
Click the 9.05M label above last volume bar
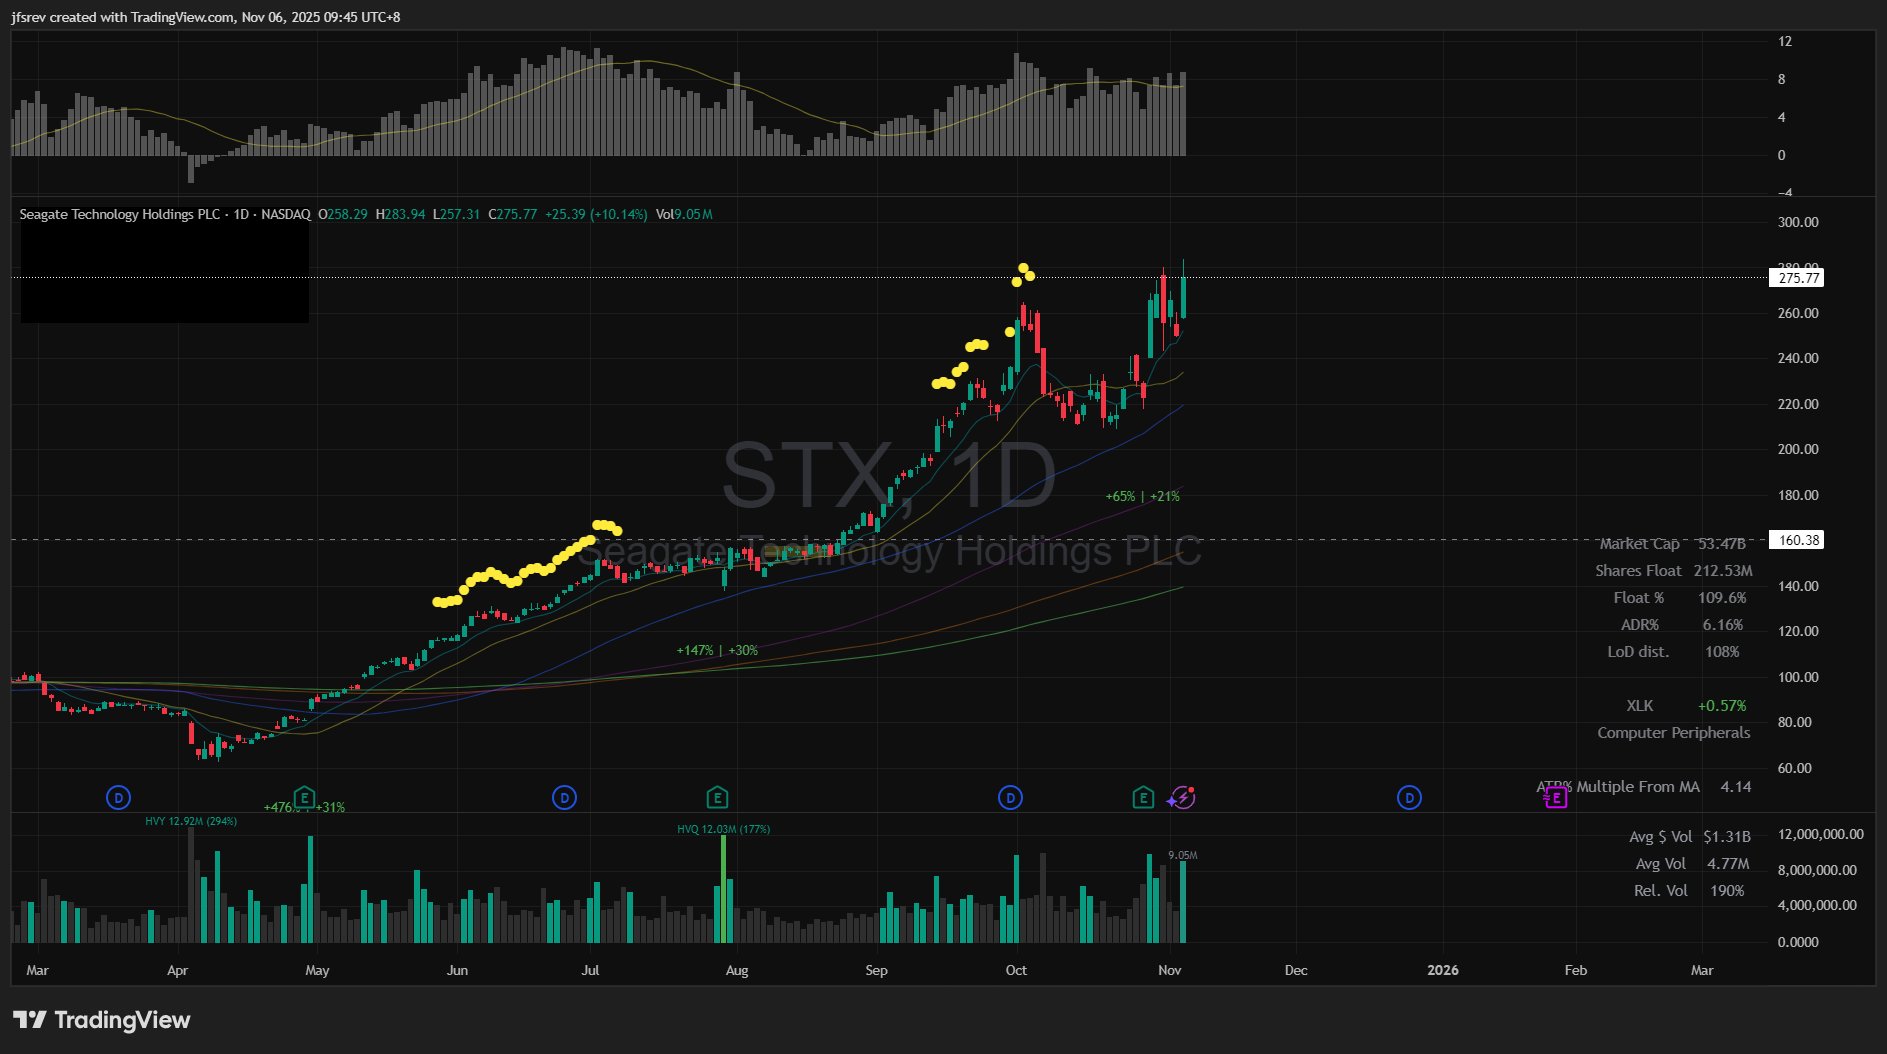pos(1182,856)
